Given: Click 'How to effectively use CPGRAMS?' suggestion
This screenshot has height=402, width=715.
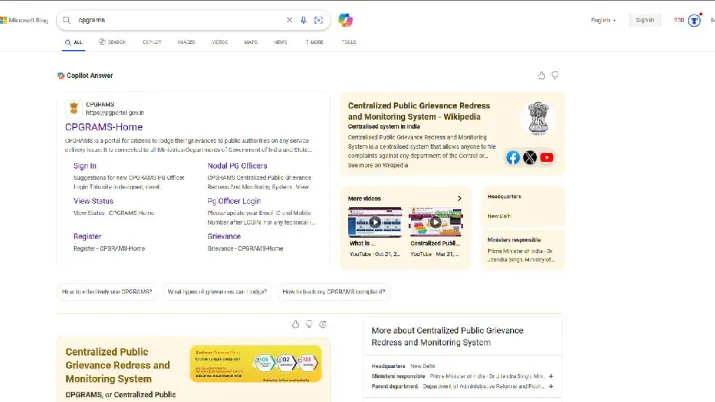Looking at the screenshot, I should point(107,292).
